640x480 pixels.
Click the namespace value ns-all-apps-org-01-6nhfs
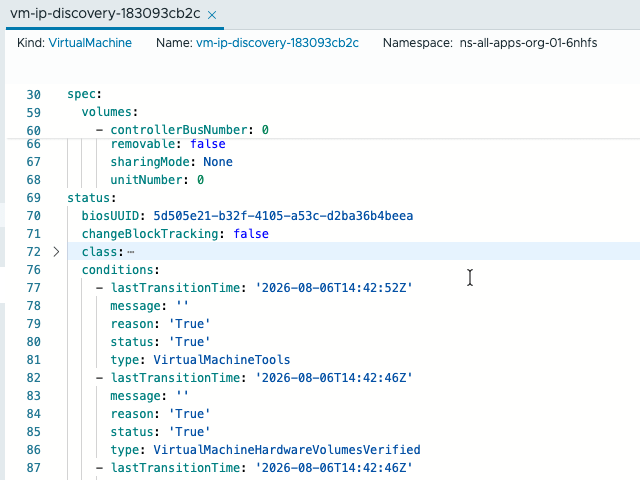click(528, 43)
